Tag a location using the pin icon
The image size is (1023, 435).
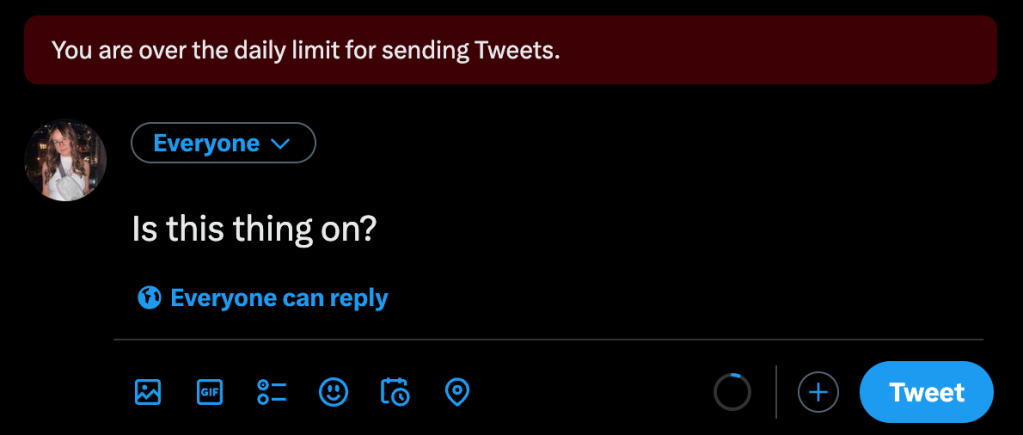pyautogui.click(x=457, y=392)
